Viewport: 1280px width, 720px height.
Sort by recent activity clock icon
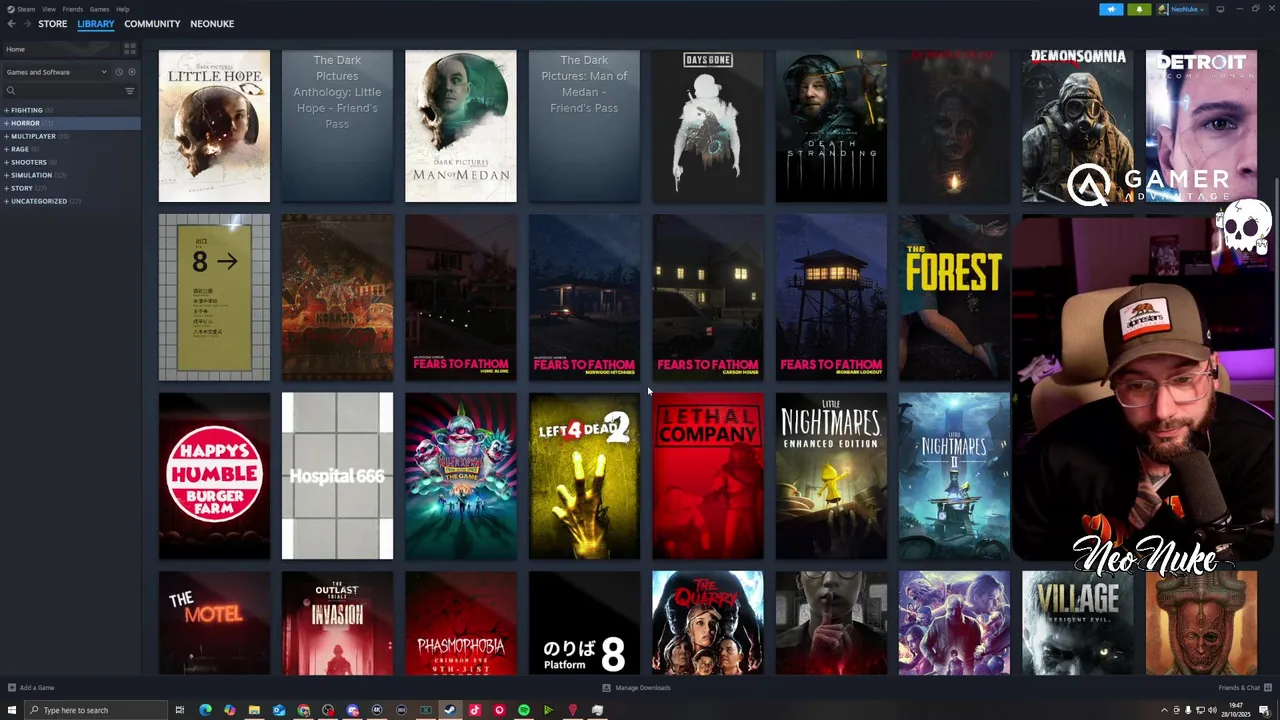[119, 72]
